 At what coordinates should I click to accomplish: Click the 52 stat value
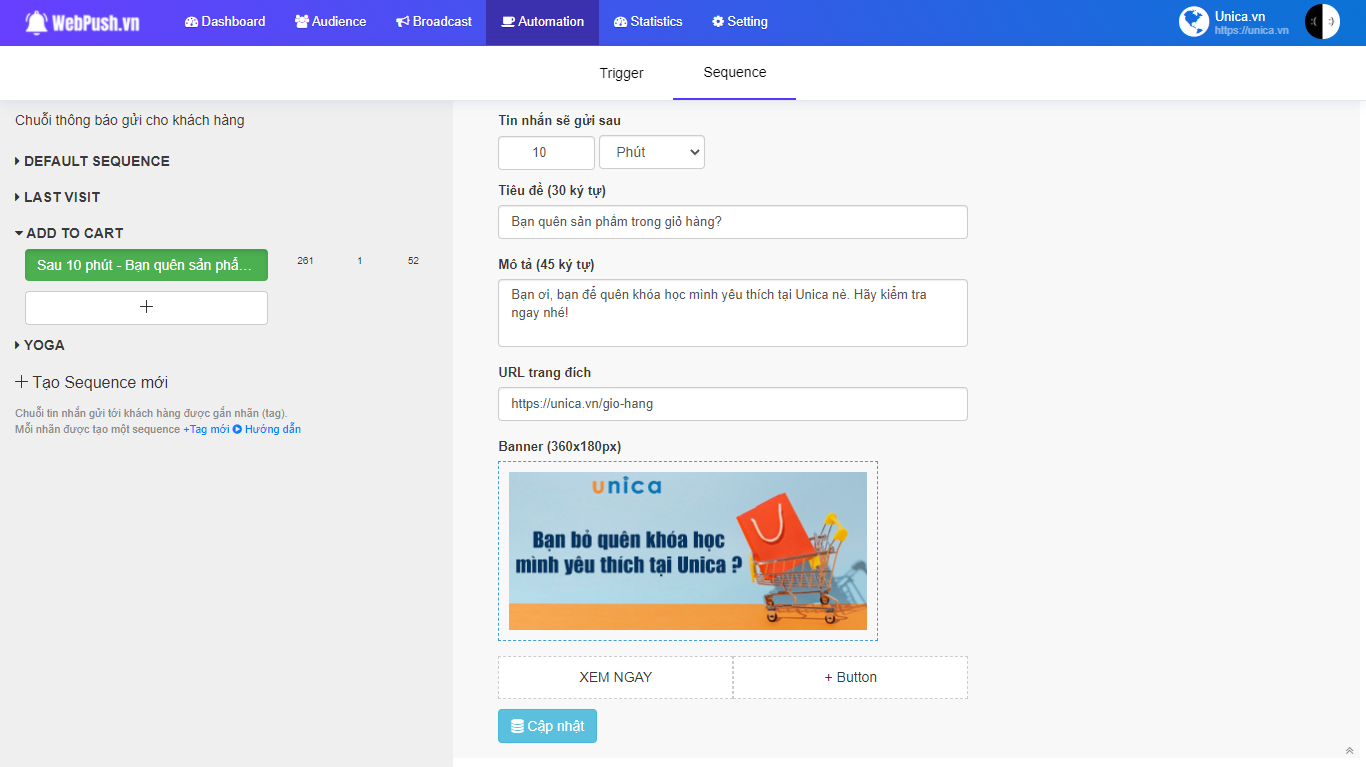[413, 261]
